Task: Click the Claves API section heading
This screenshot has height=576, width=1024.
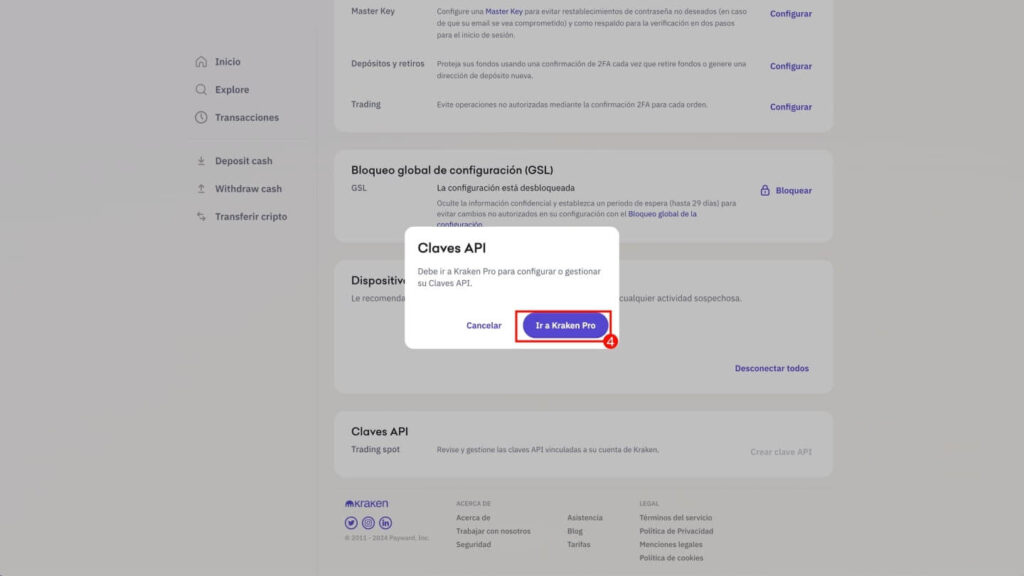Action: [379, 432]
